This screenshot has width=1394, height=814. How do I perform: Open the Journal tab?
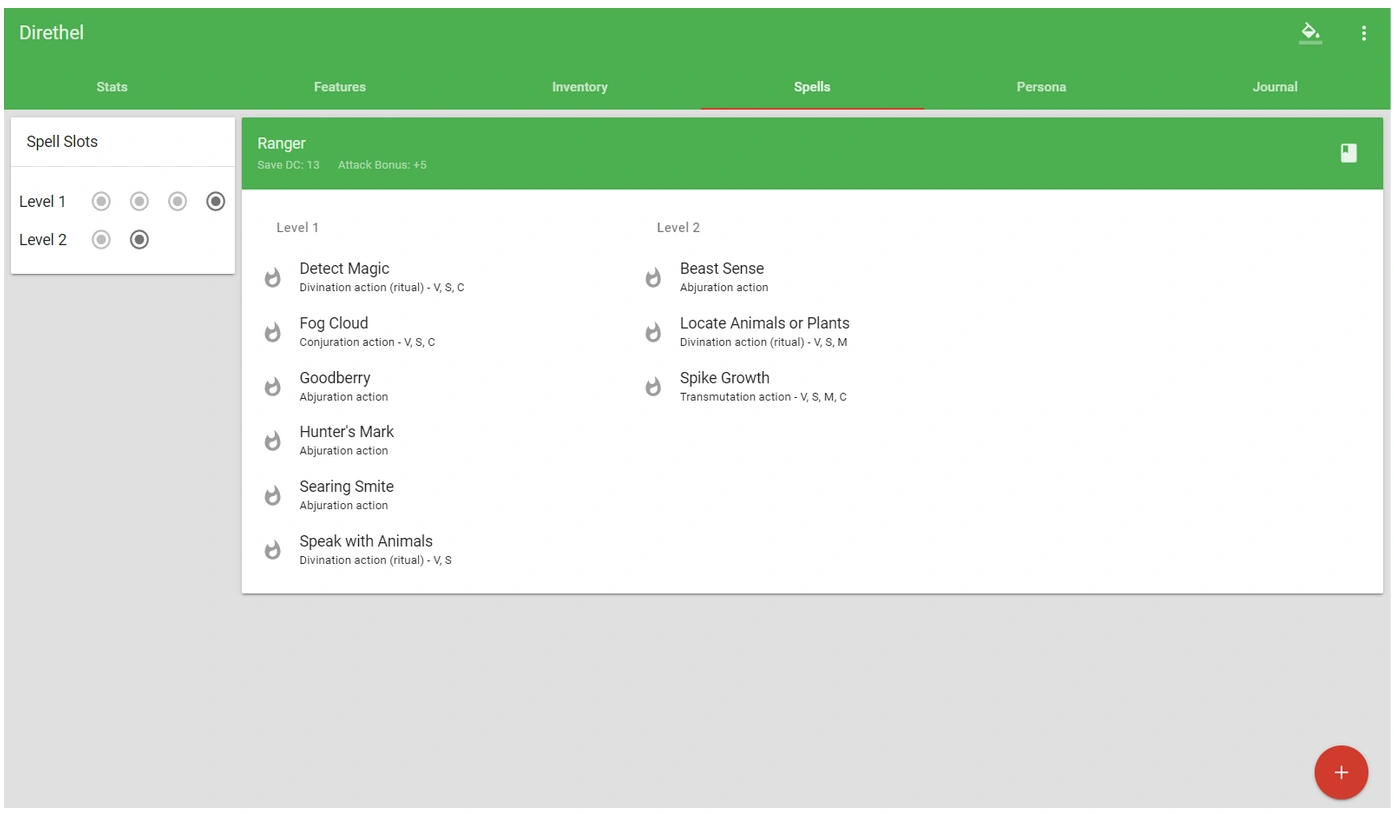point(1275,87)
